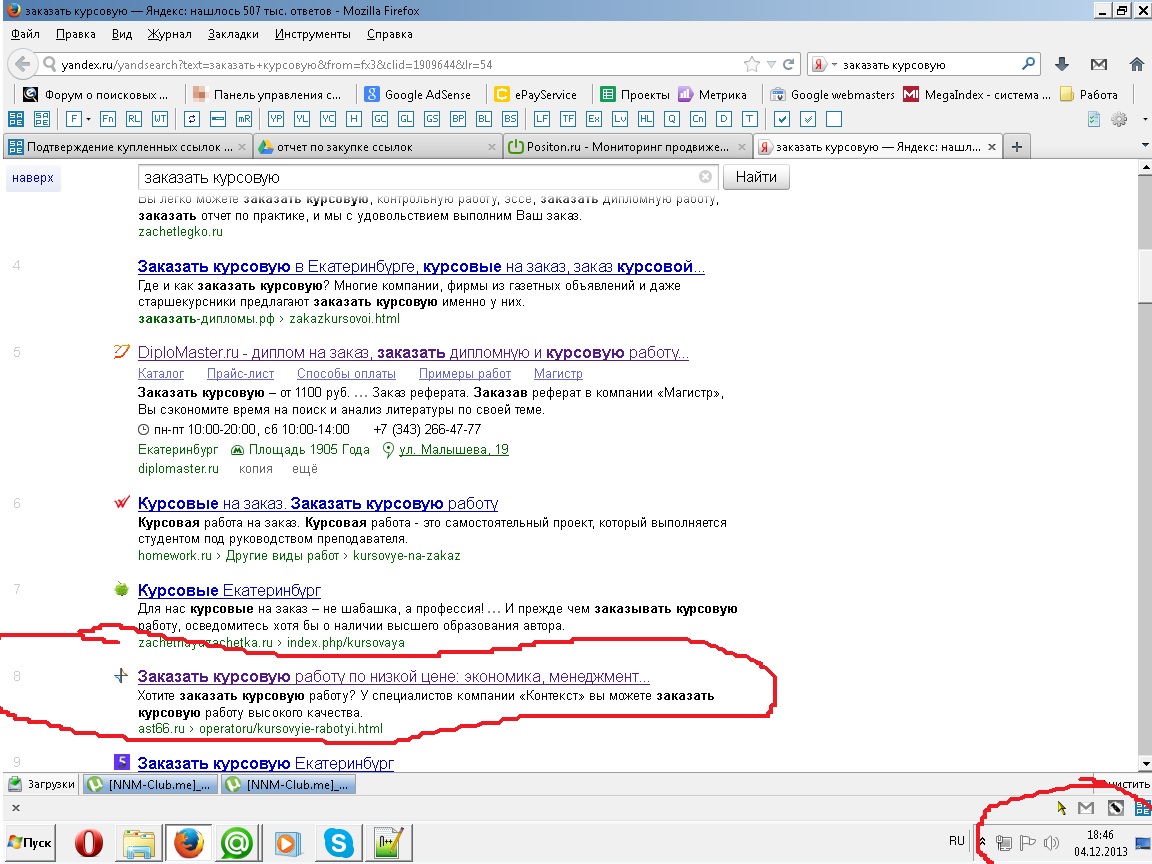This screenshot has height=864, width=1152.
Task: Open Skype from the taskbar
Action: pyautogui.click(x=338, y=842)
